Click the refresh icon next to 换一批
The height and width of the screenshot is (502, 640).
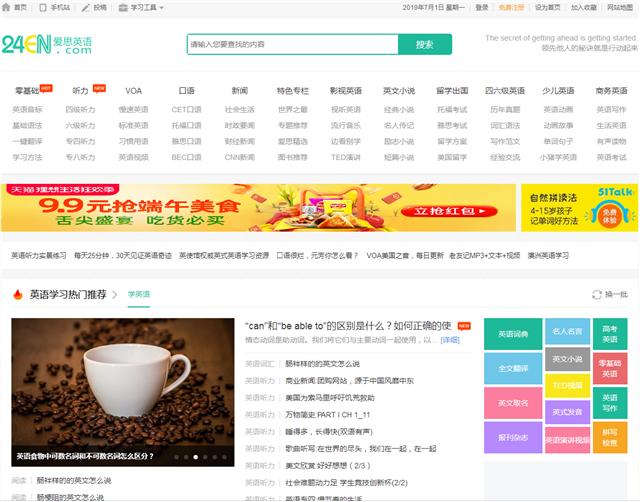click(x=597, y=294)
